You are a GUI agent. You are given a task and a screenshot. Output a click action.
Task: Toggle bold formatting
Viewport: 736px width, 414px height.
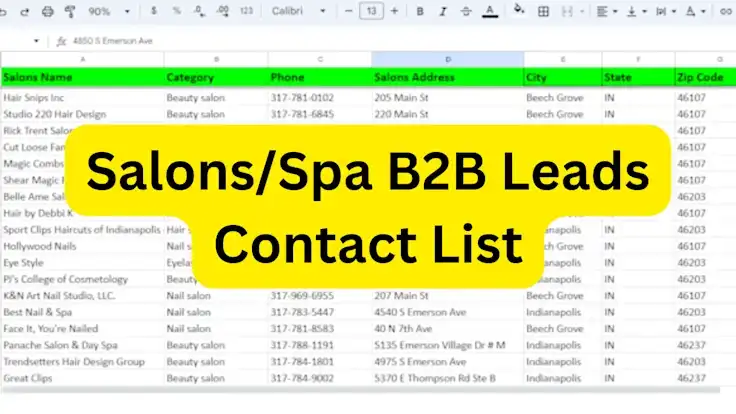tap(419, 11)
